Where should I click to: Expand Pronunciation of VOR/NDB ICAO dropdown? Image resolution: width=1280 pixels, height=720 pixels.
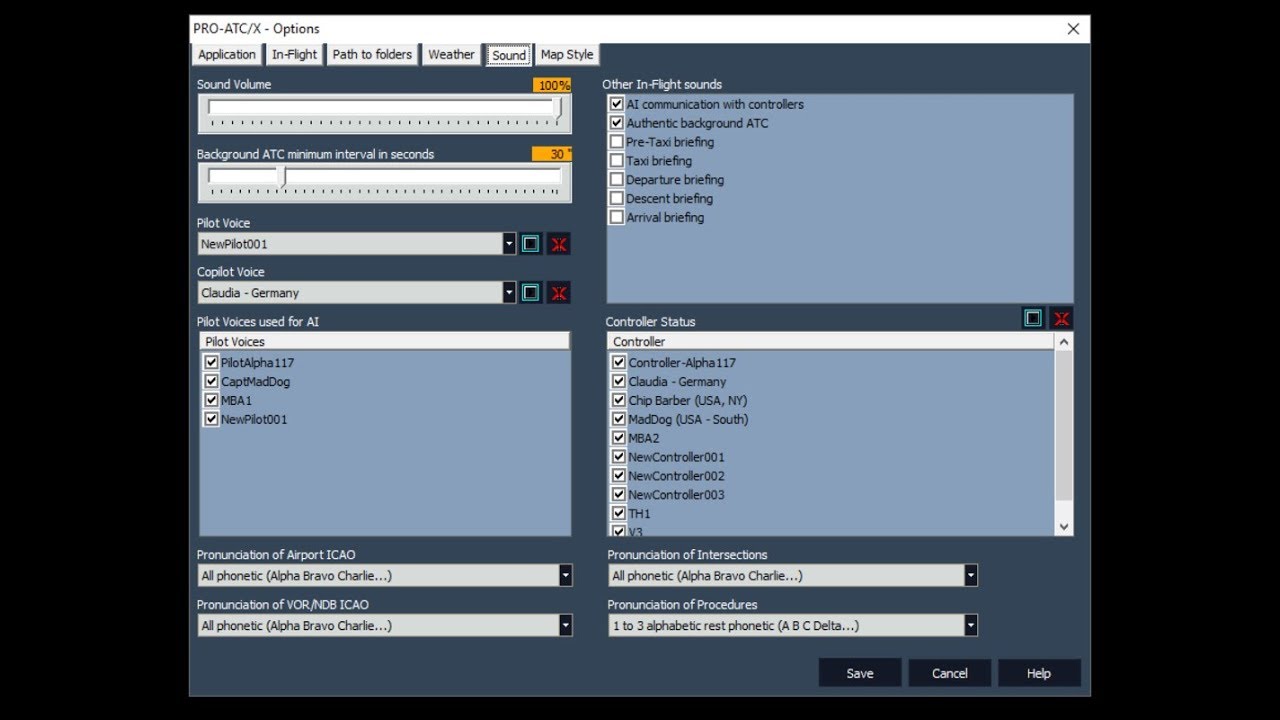pyautogui.click(x=565, y=626)
